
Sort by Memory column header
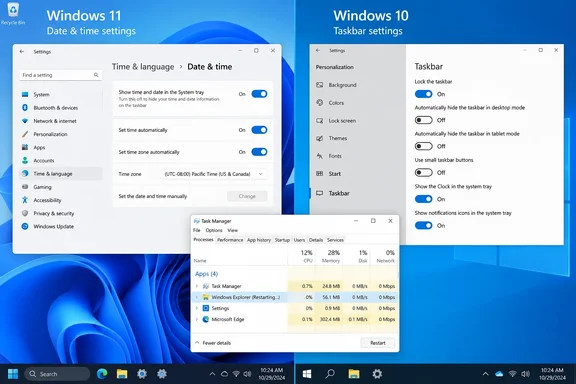pyautogui.click(x=328, y=256)
